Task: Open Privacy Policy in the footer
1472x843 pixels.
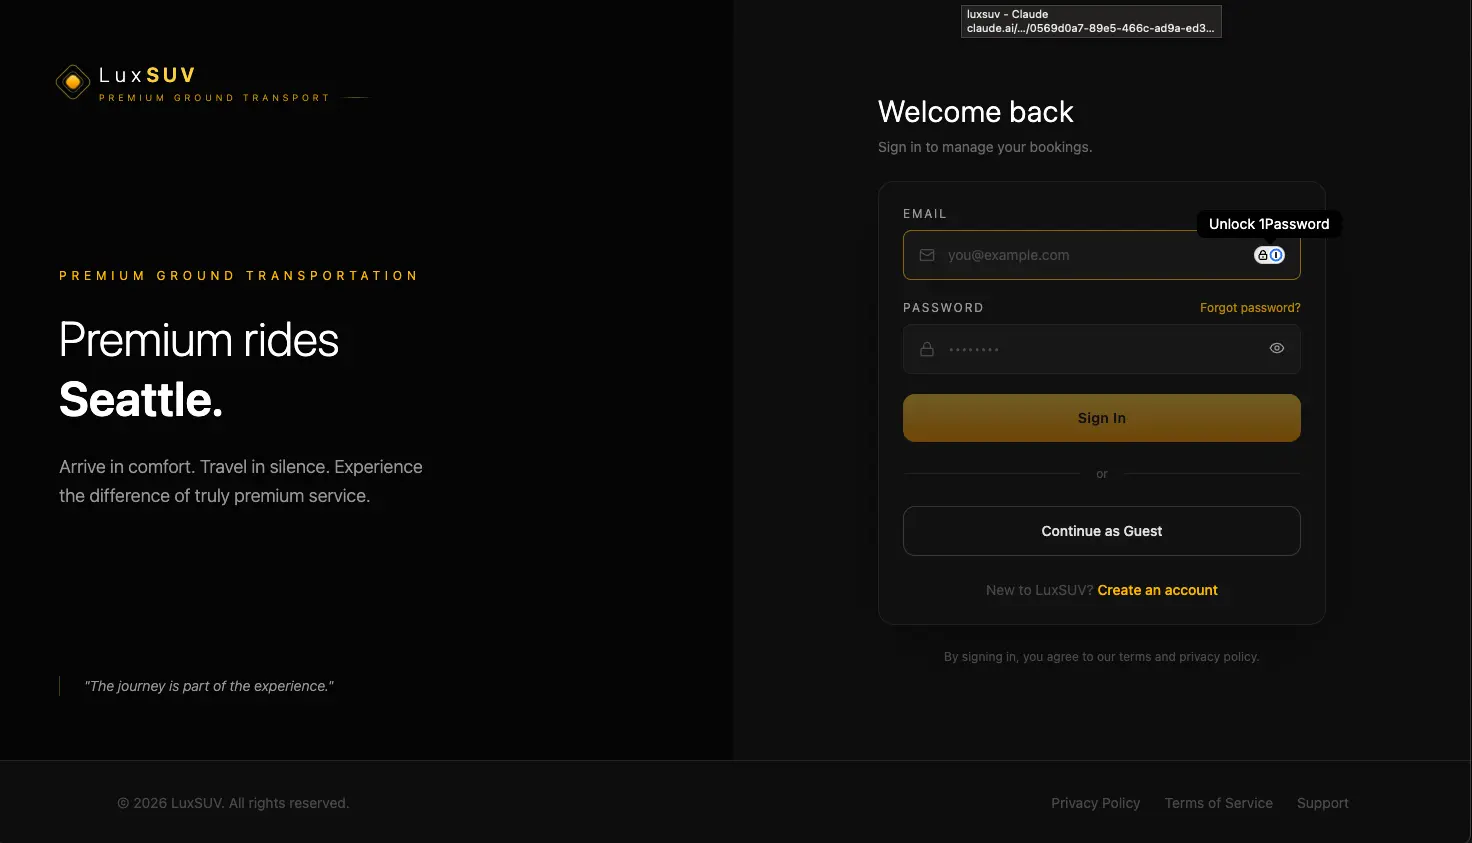Action: (1095, 803)
